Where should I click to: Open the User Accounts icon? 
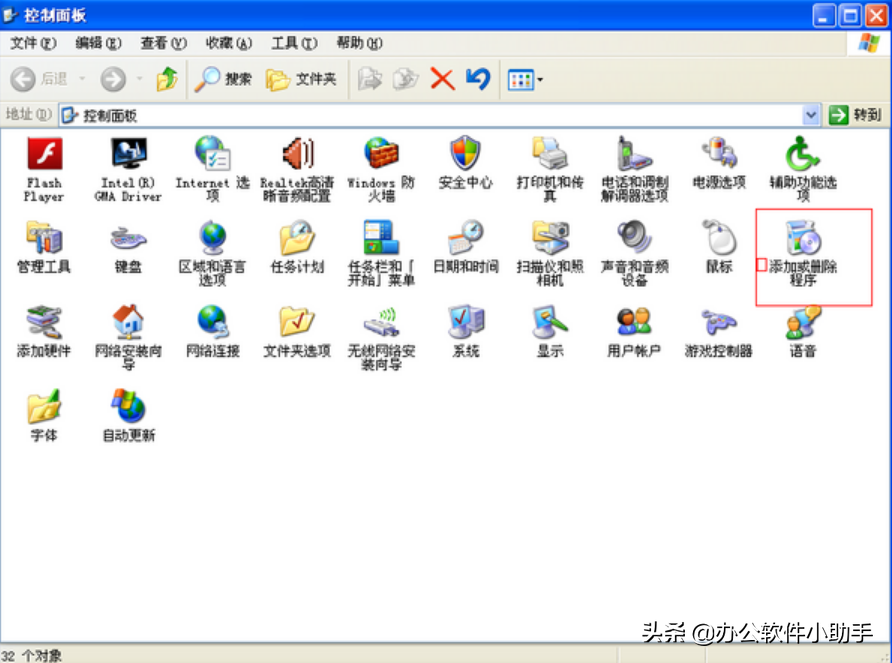[x=633, y=325]
